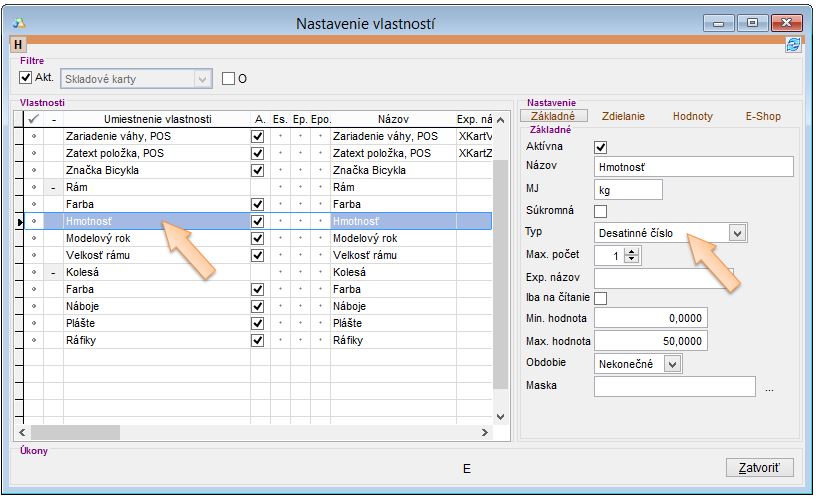Click the Umiestnenie vlastnosti column header
Image resolution: width=816 pixels, height=500 pixels.
pyautogui.click(x=157, y=119)
